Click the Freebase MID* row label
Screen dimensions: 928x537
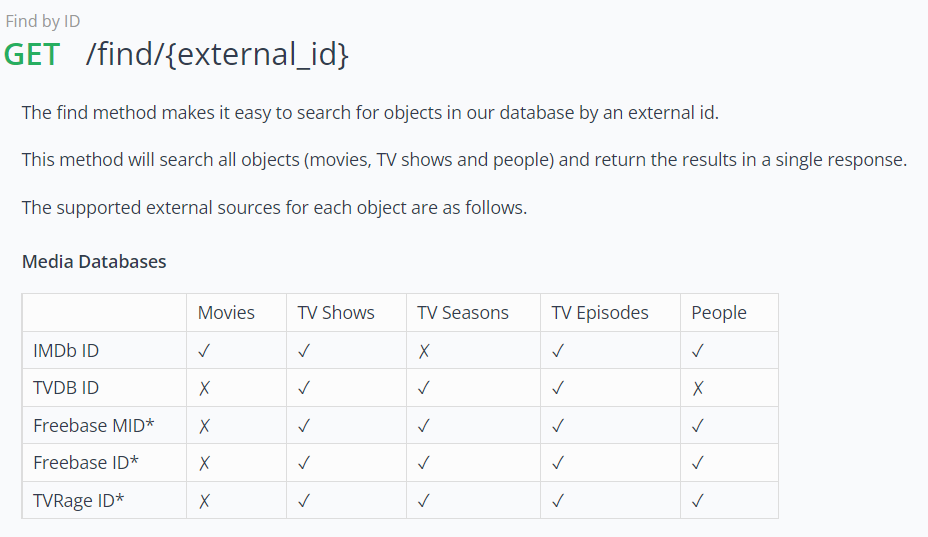point(94,425)
